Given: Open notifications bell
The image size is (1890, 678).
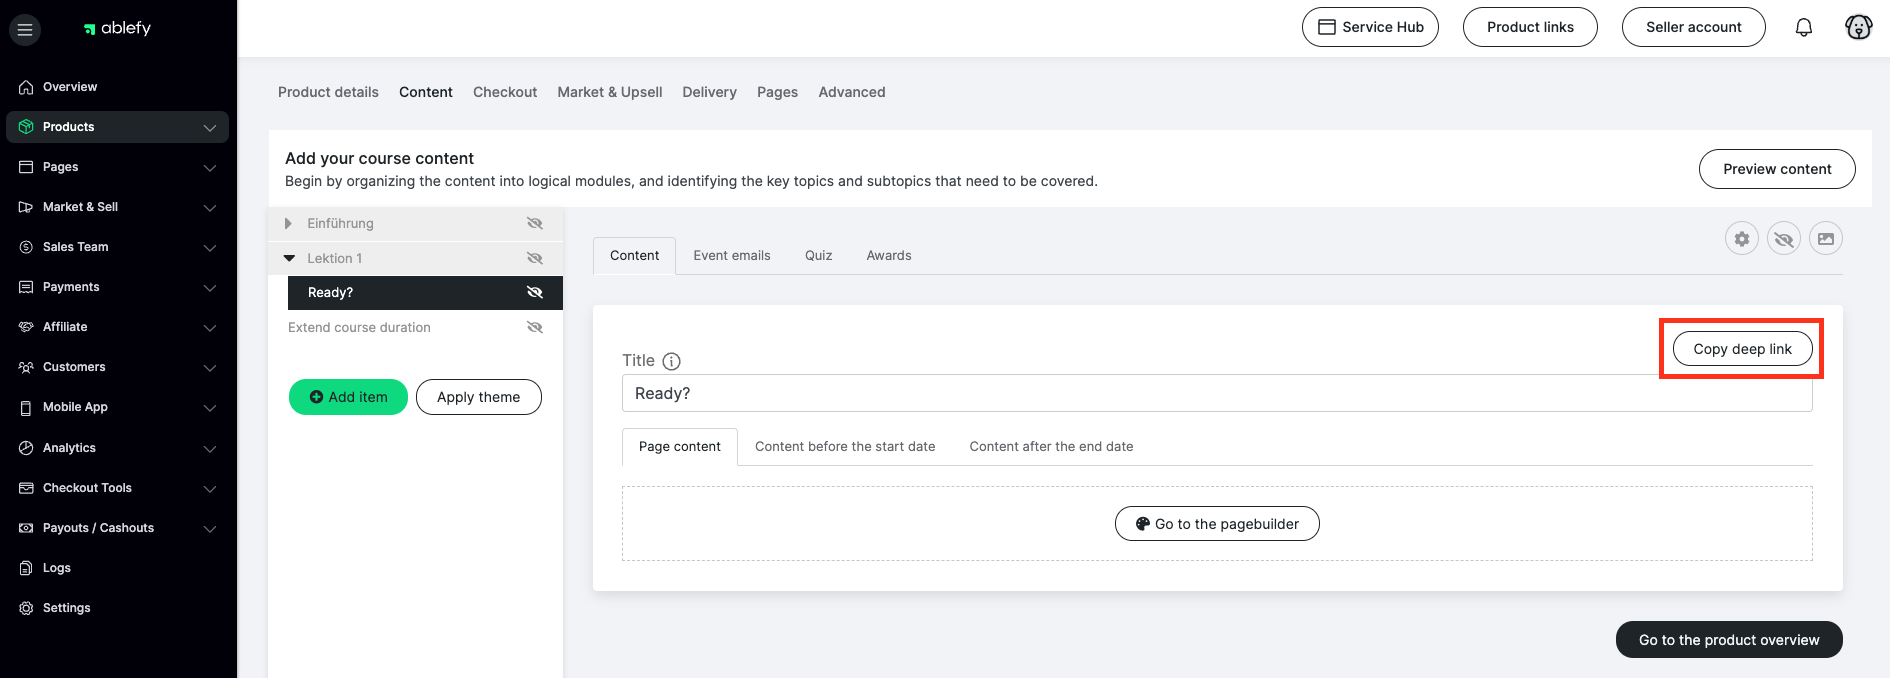Looking at the screenshot, I should tap(1804, 28).
